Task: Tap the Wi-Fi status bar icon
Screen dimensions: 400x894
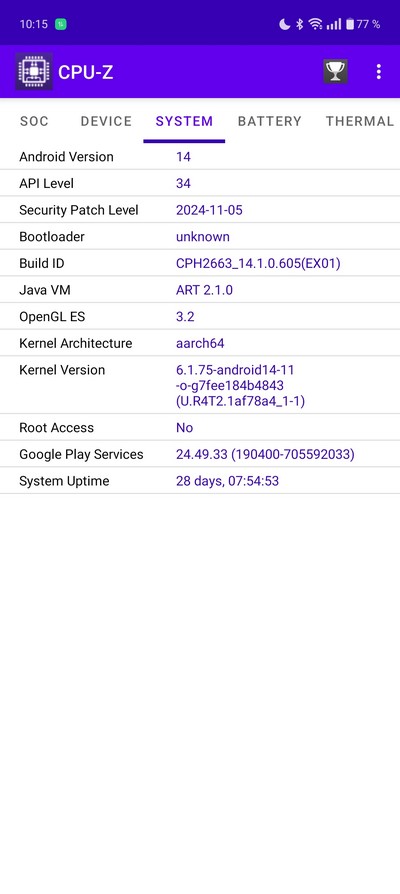Action: (315, 24)
